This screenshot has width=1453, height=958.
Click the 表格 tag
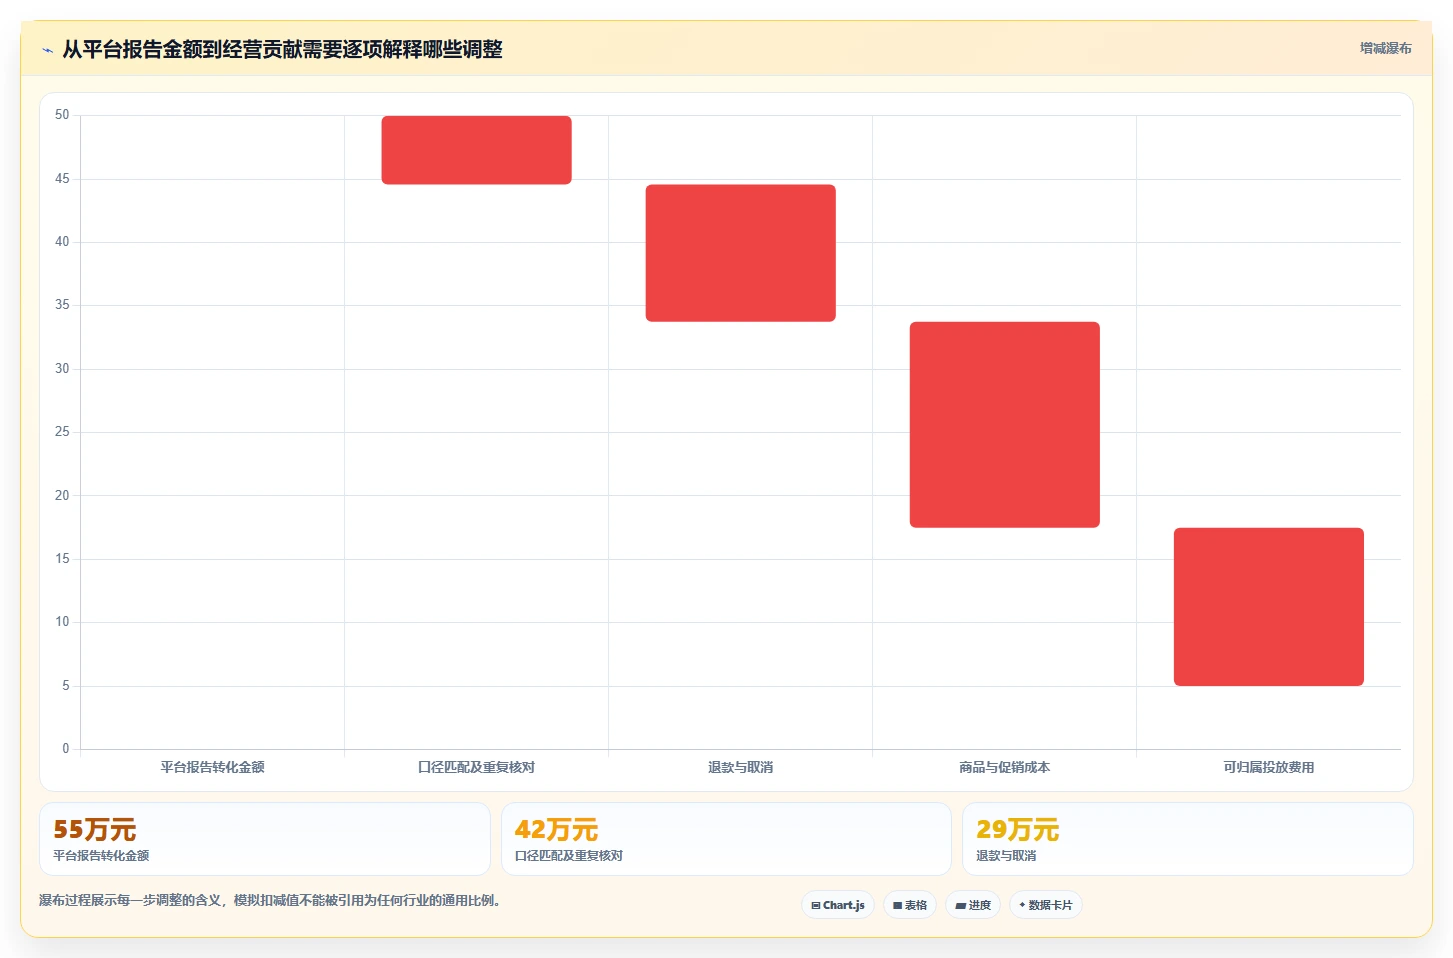pyautogui.click(x=910, y=905)
